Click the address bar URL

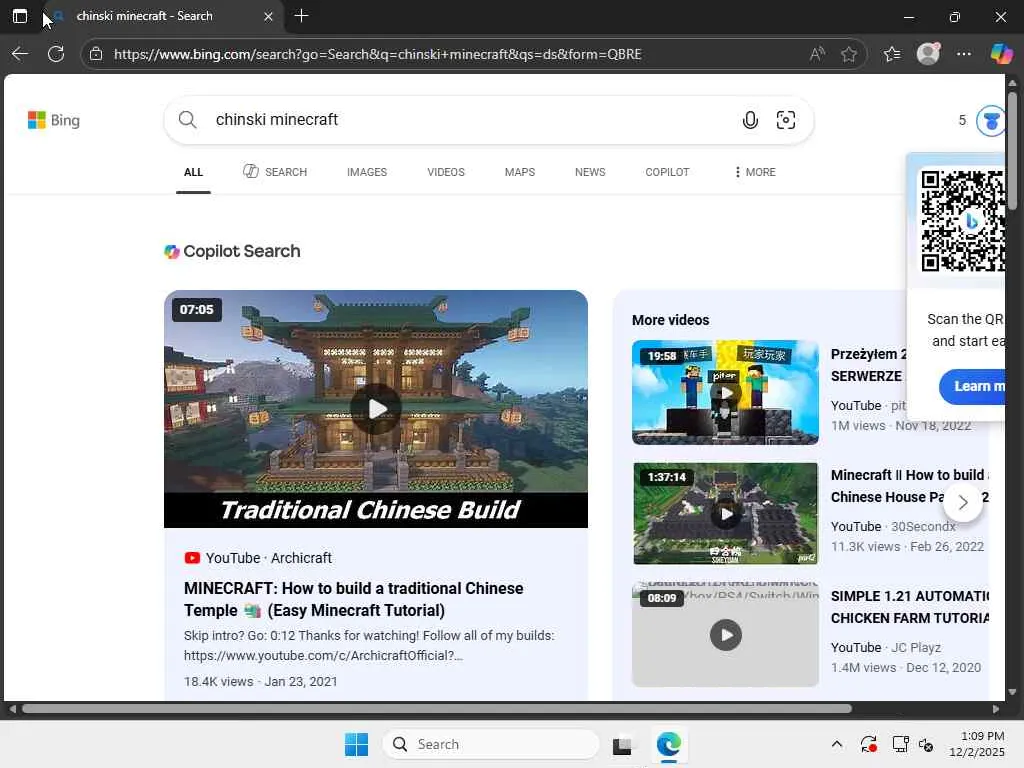377,54
